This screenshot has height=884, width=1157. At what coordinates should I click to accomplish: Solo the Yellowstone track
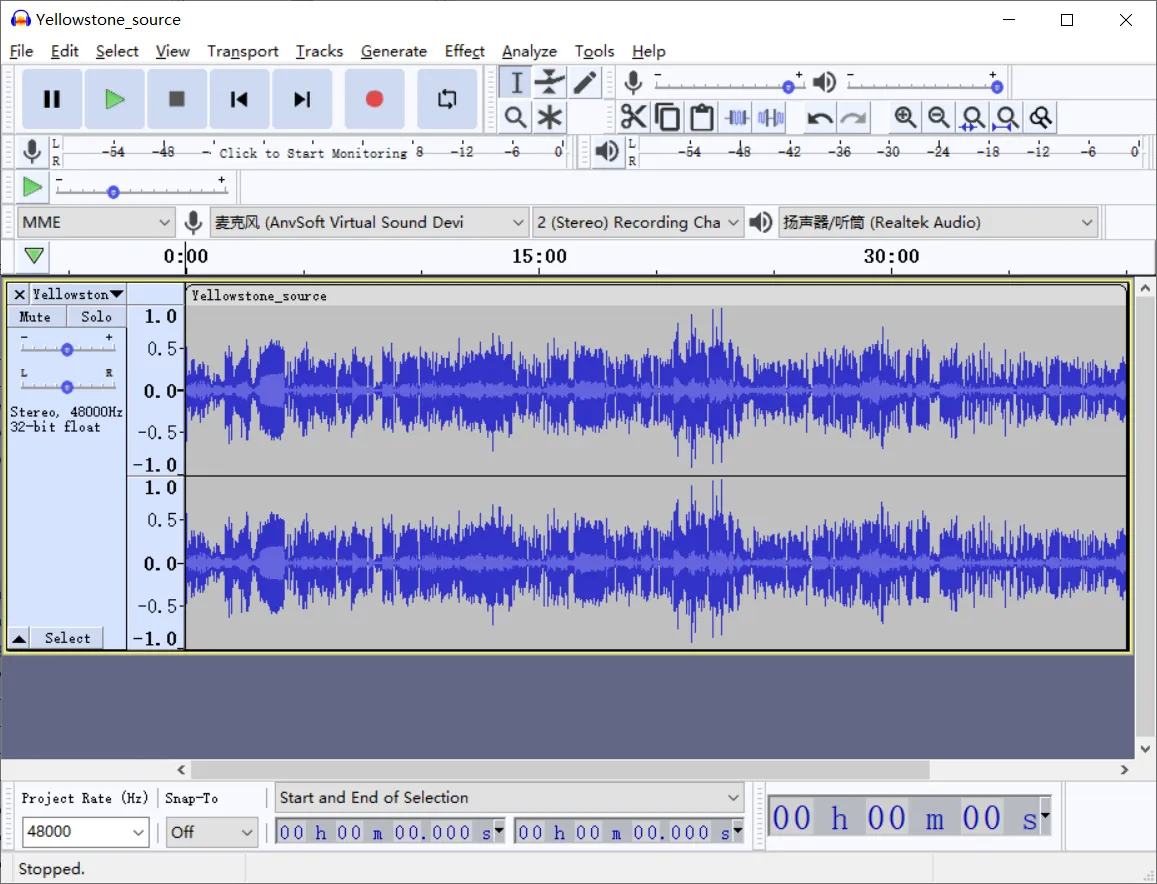[x=96, y=317]
